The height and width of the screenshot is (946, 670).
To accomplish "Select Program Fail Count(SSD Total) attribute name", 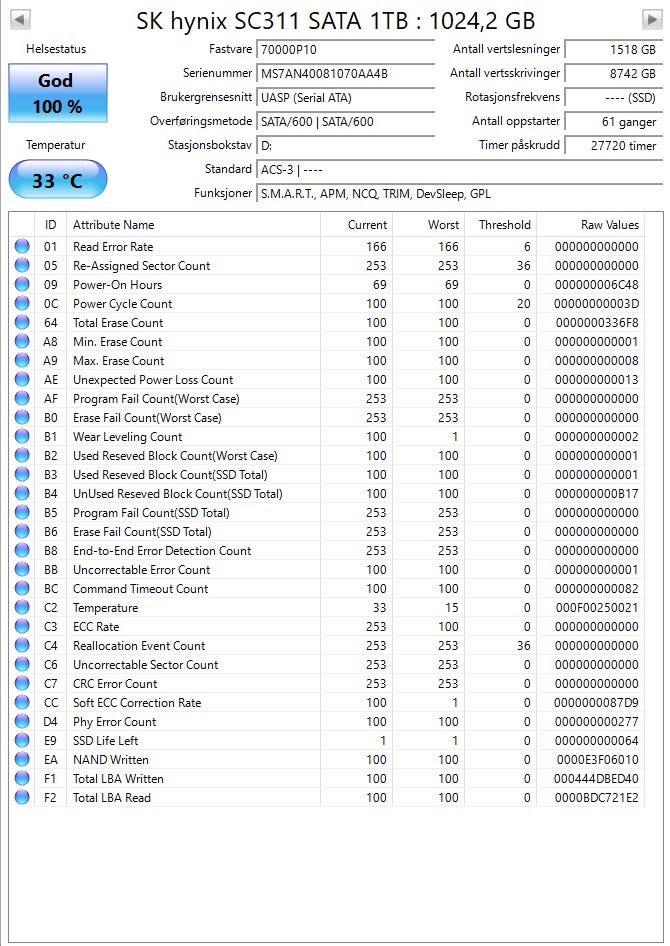I will (x=151, y=513).
